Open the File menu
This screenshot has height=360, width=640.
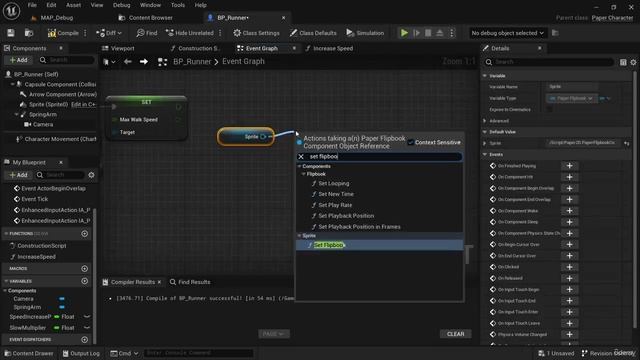tap(32, 5)
